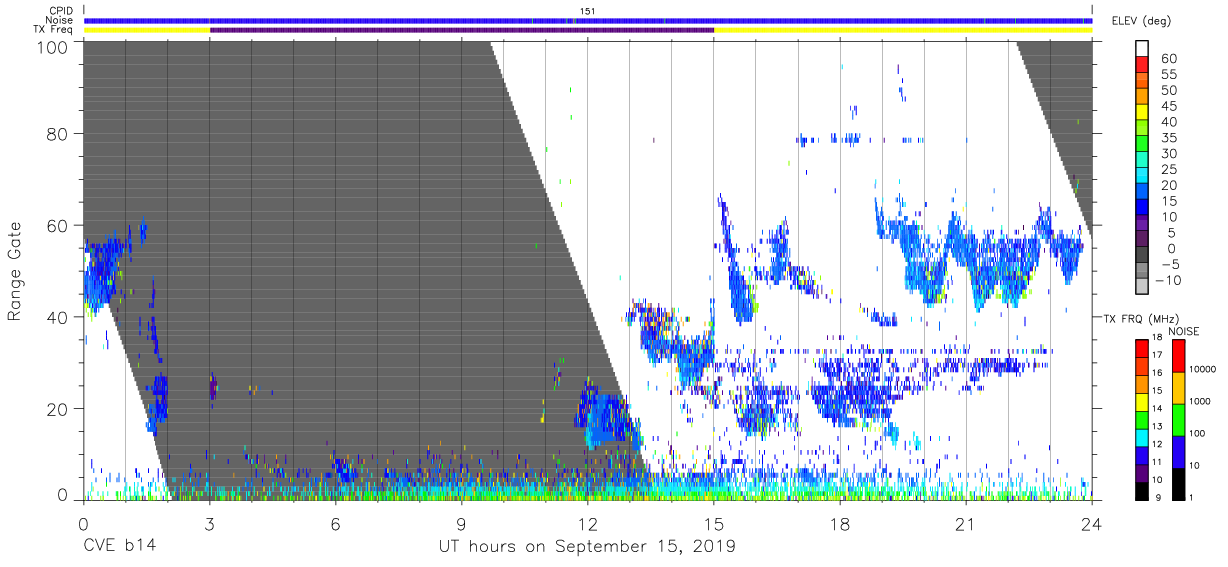Click the '21' tick label on the time axis
1228x567 pixels.
[x=966, y=524]
